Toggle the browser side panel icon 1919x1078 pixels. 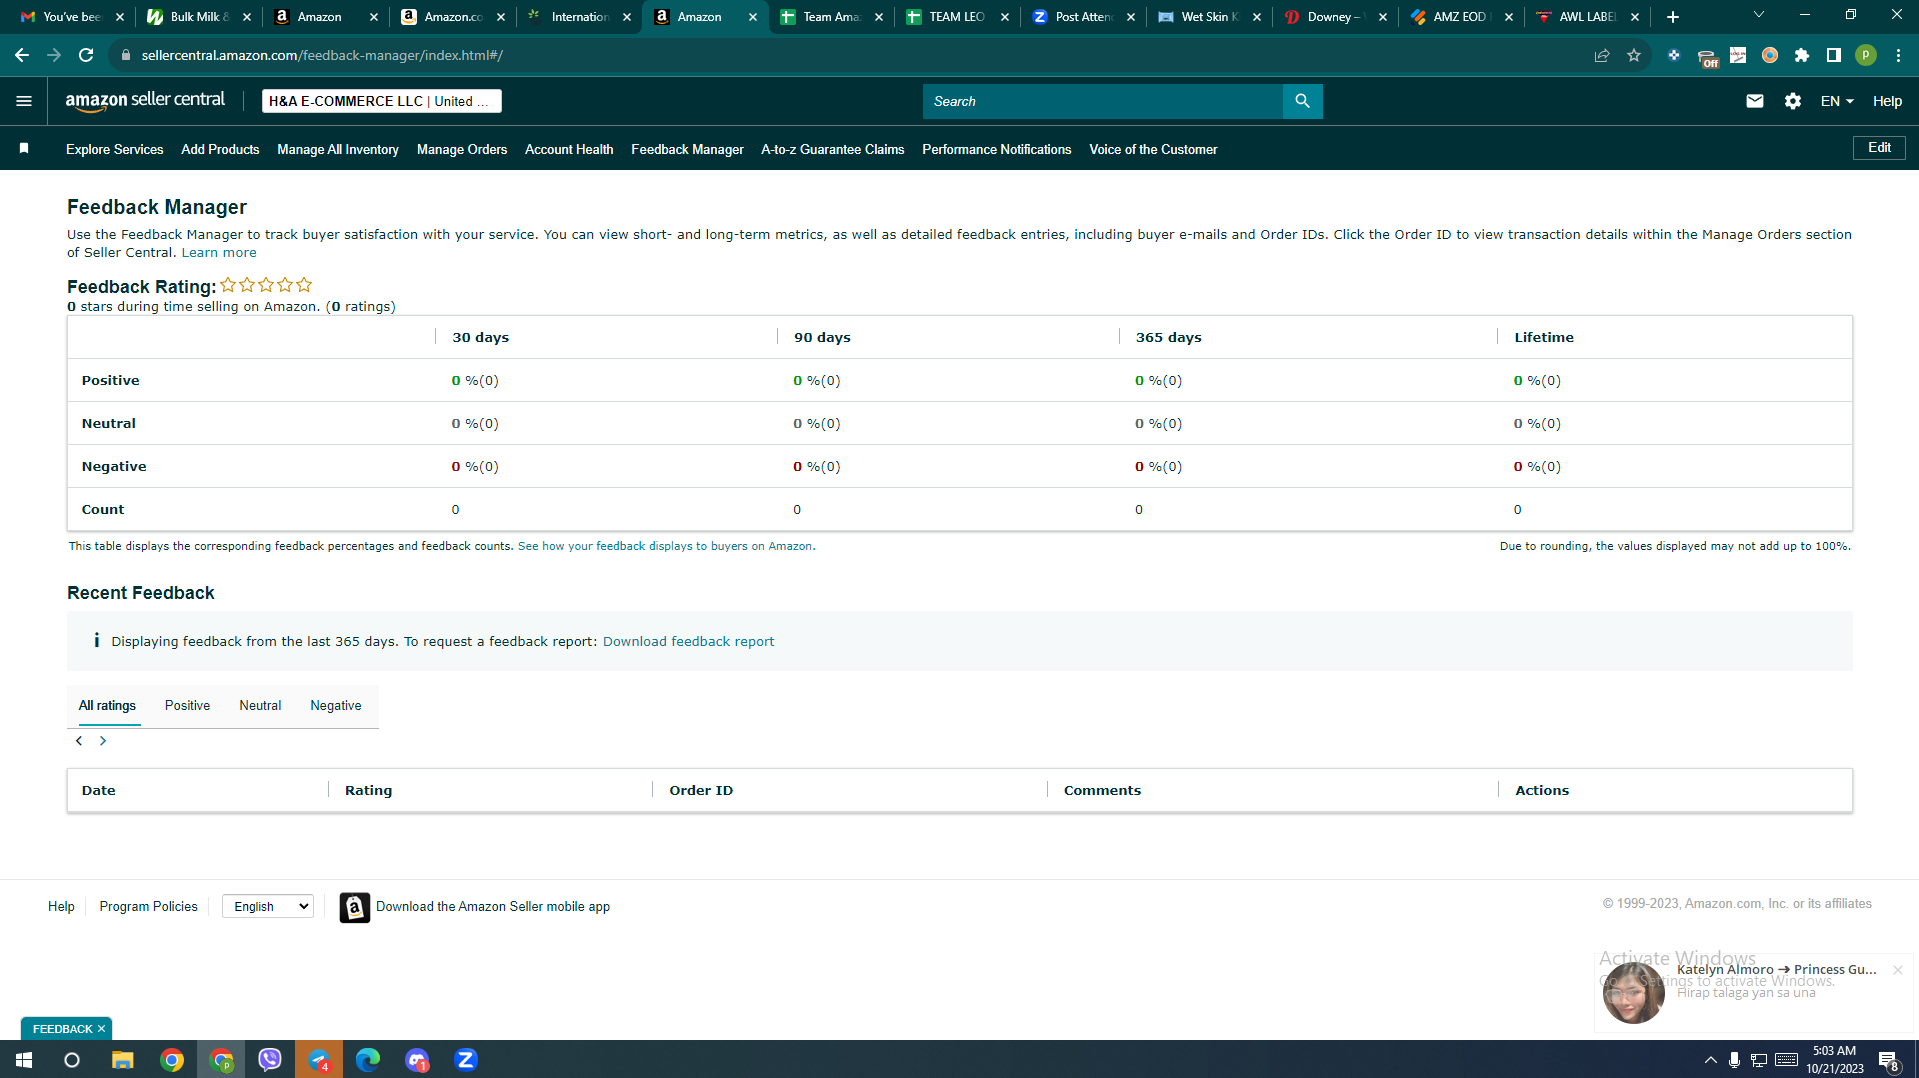coord(1834,55)
